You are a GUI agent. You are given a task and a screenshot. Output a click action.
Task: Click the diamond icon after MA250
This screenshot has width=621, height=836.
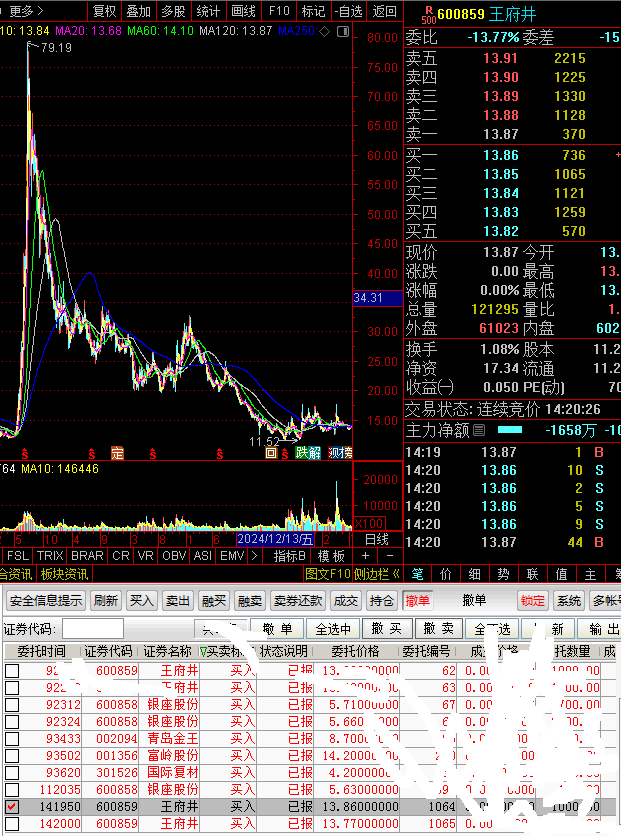[x=324, y=31]
